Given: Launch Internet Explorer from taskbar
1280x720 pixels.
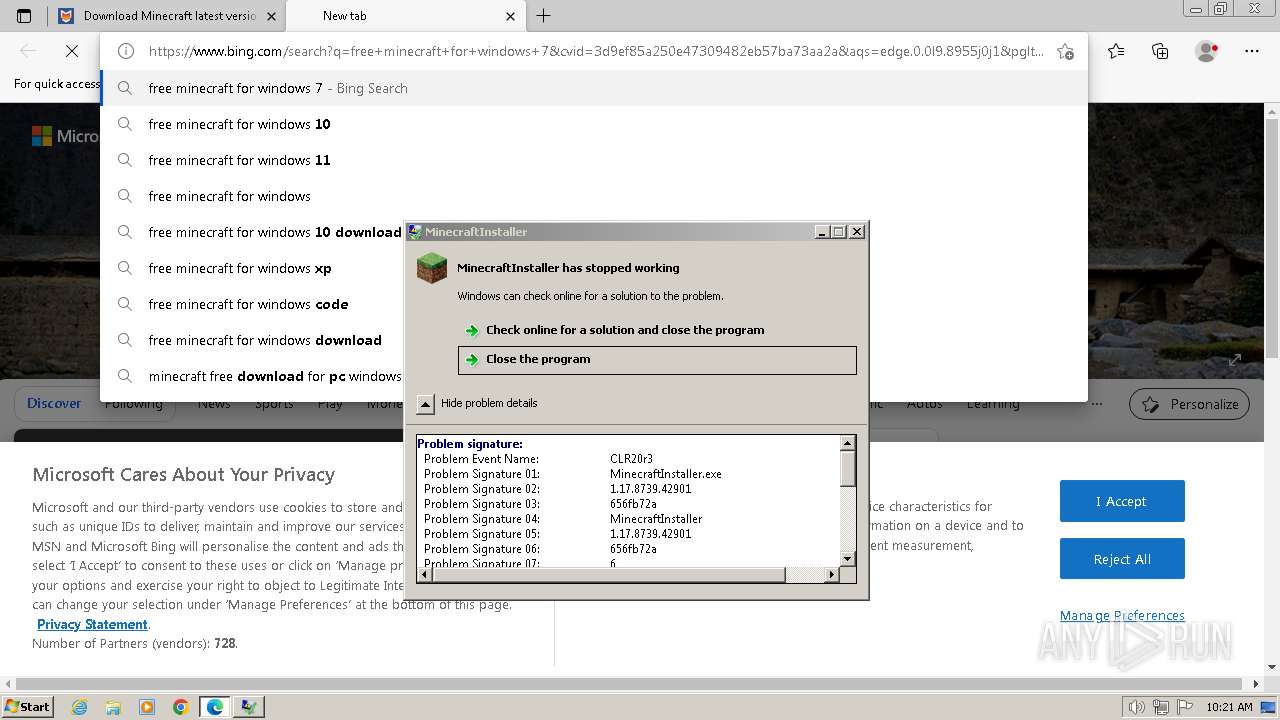Looking at the screenshot, I should coord(80,707).
